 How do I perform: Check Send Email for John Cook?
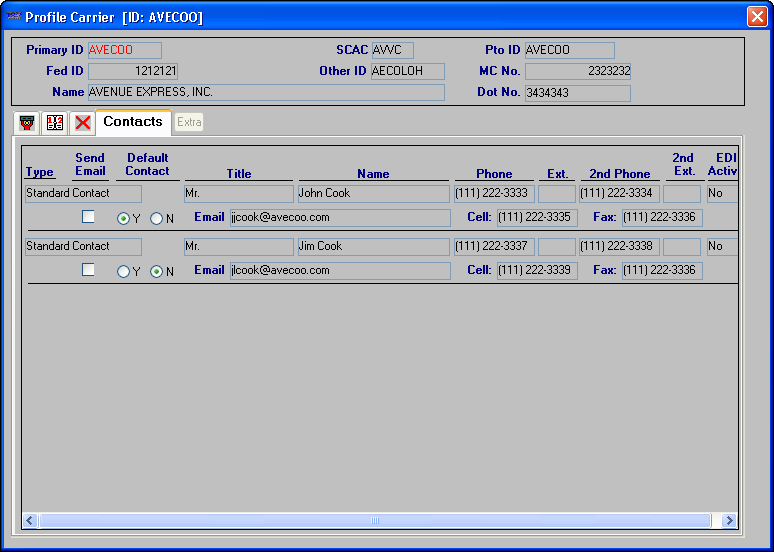[x=88, y=216]
